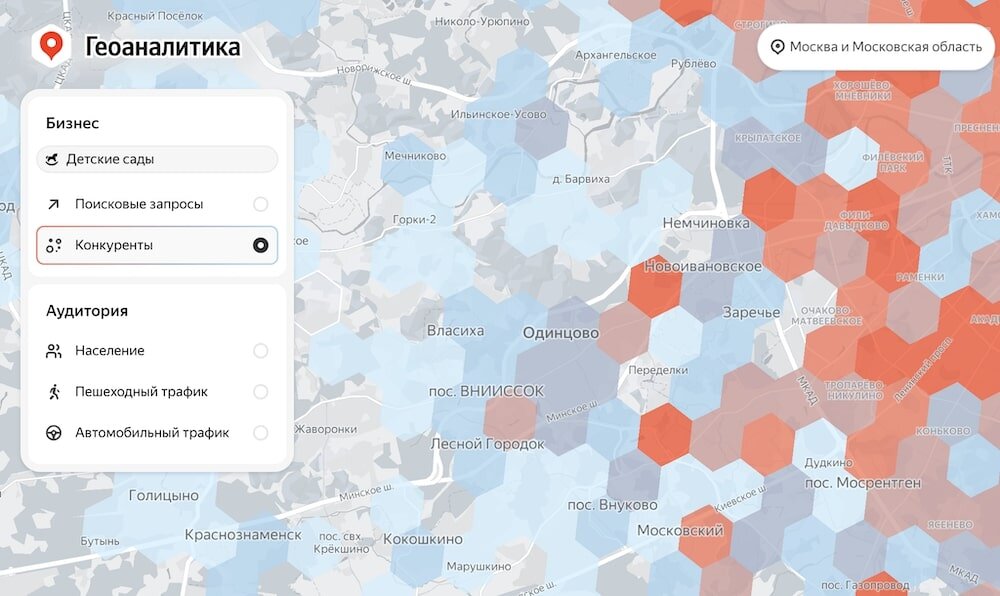Click the Красный Посёлок map label

[155, 16]
